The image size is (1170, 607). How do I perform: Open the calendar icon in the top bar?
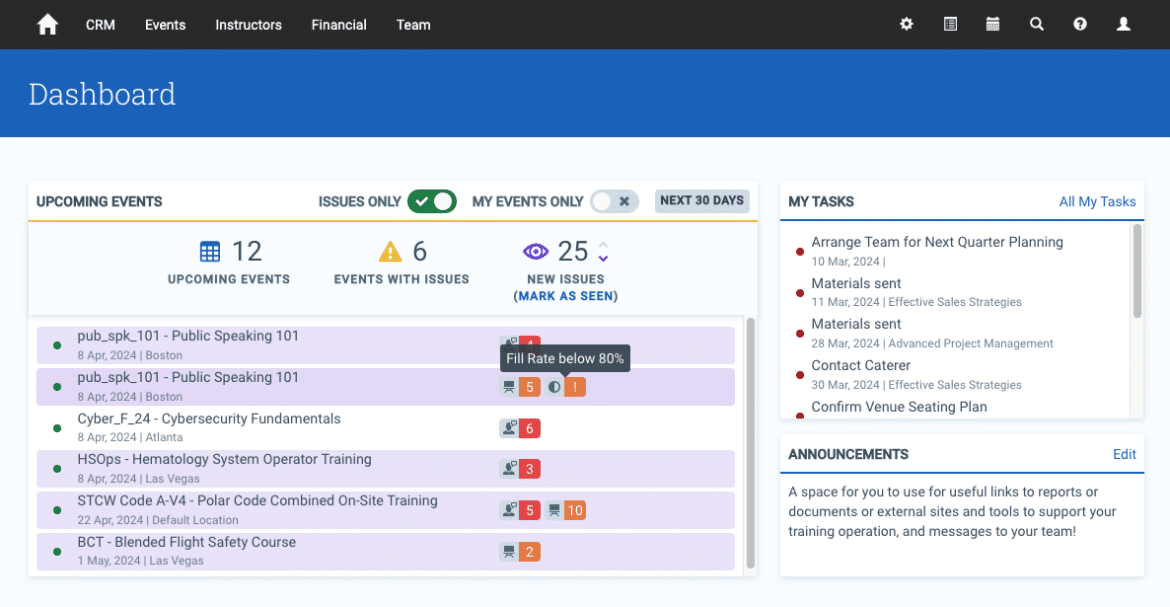[x=992, y=23]
